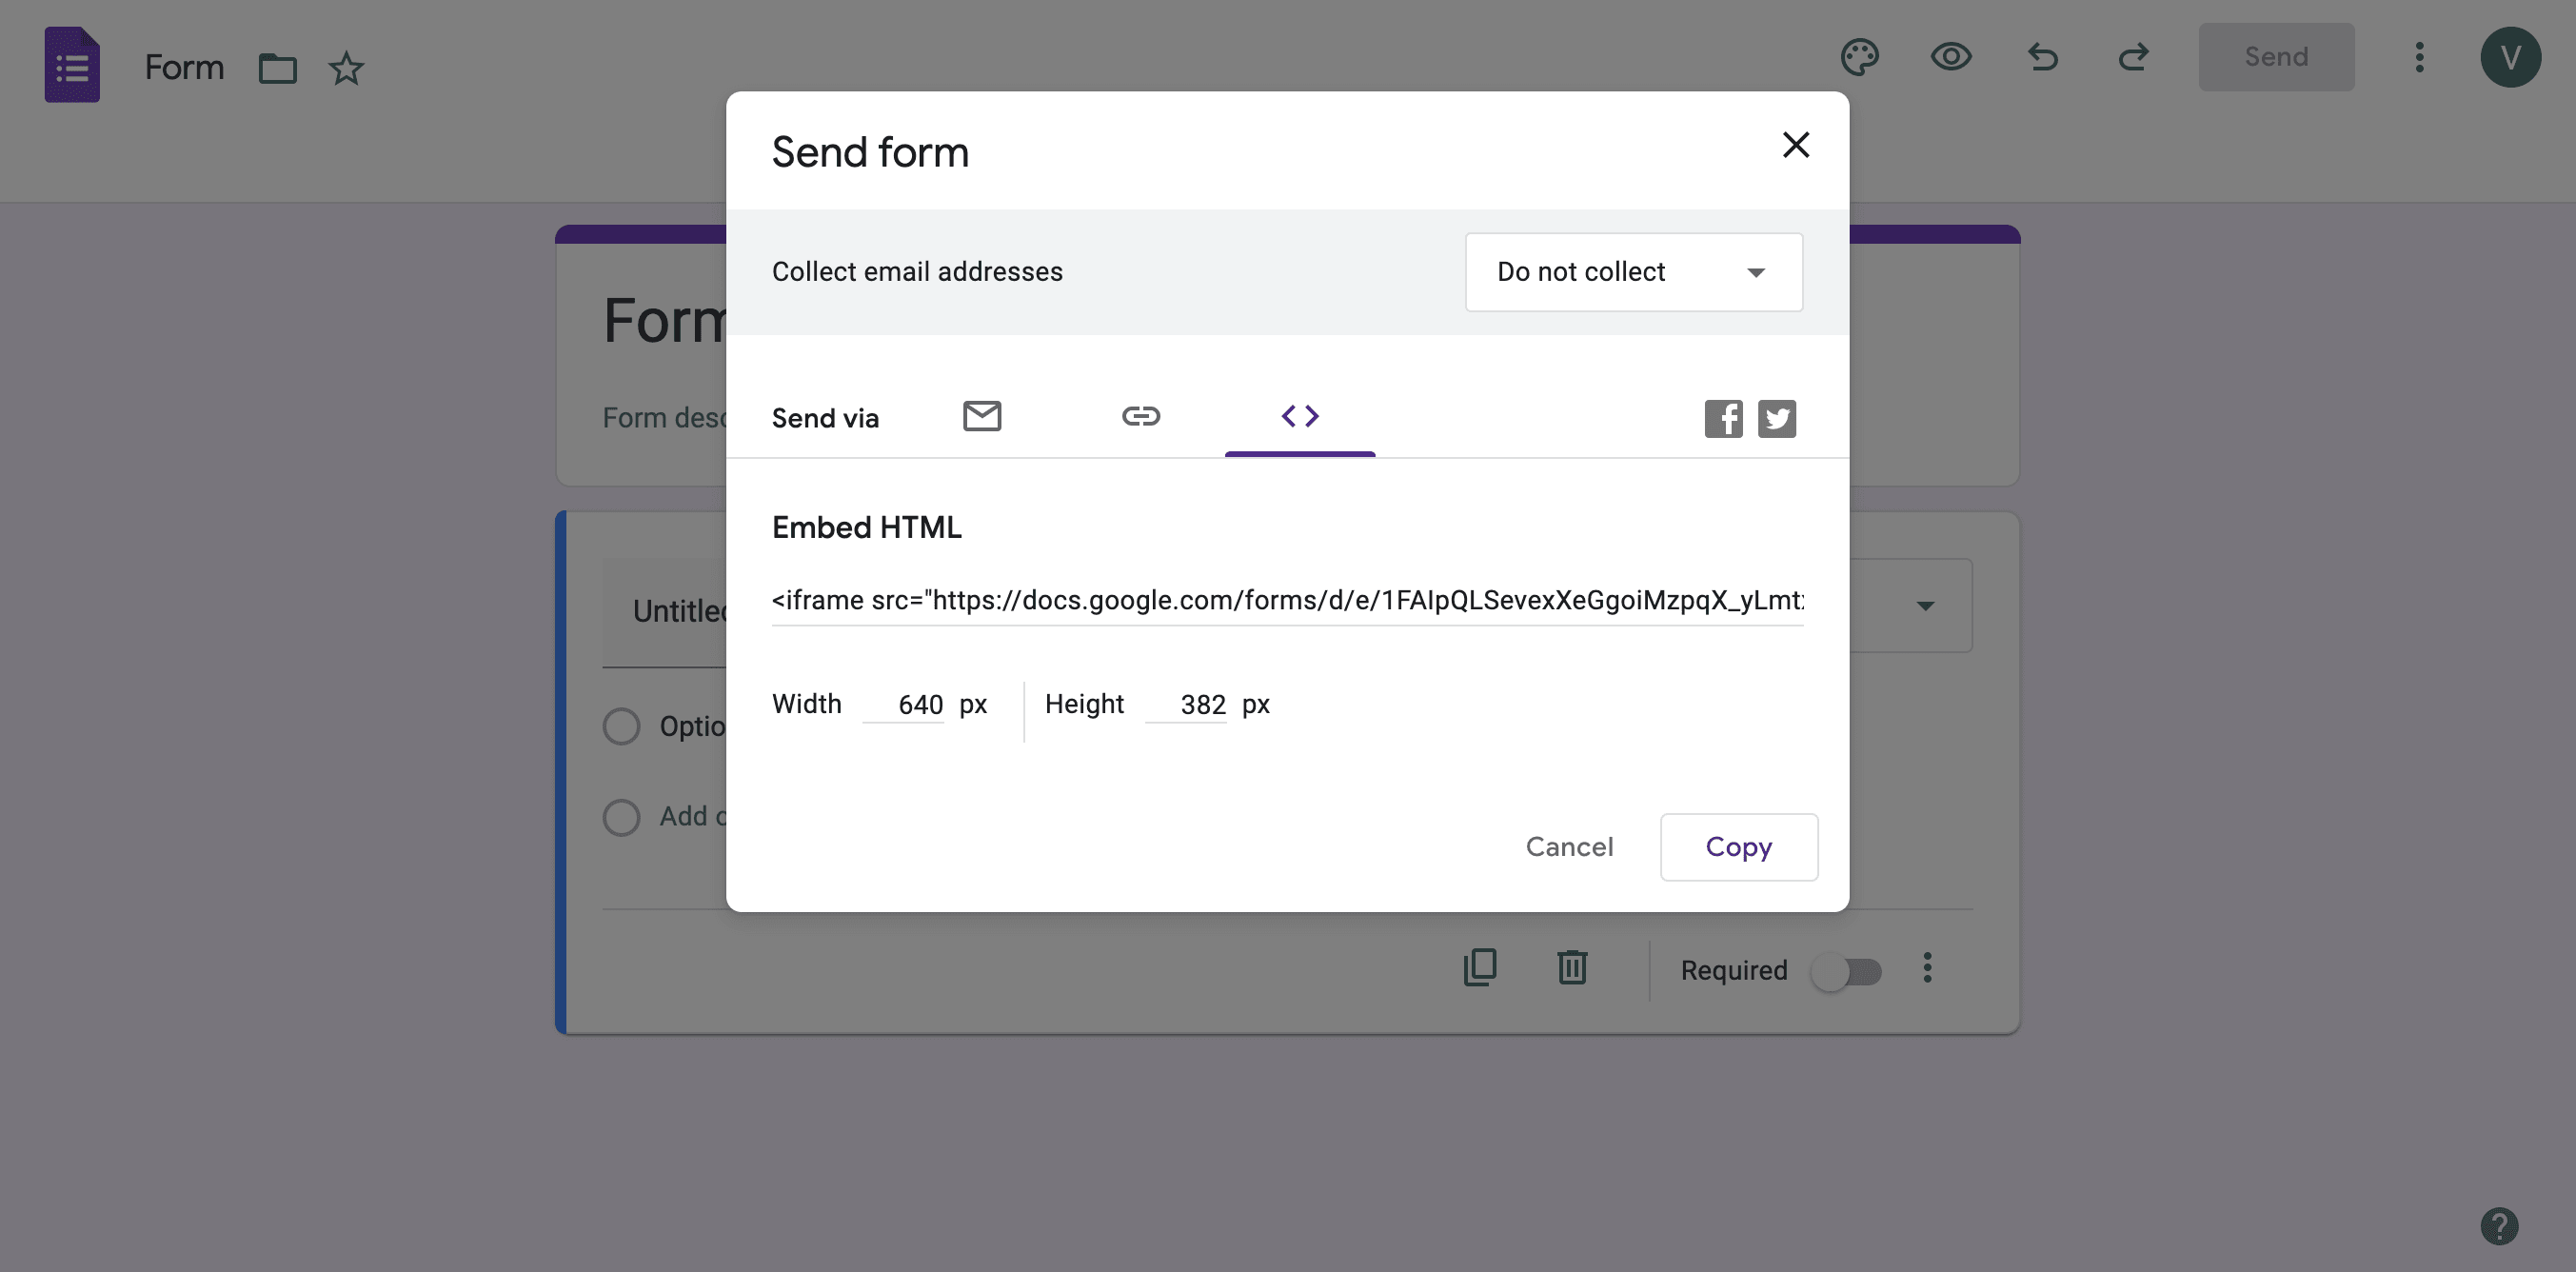The image size is (2576, 1272).
Task: Open question more options menu
Action: (1927, 967)
